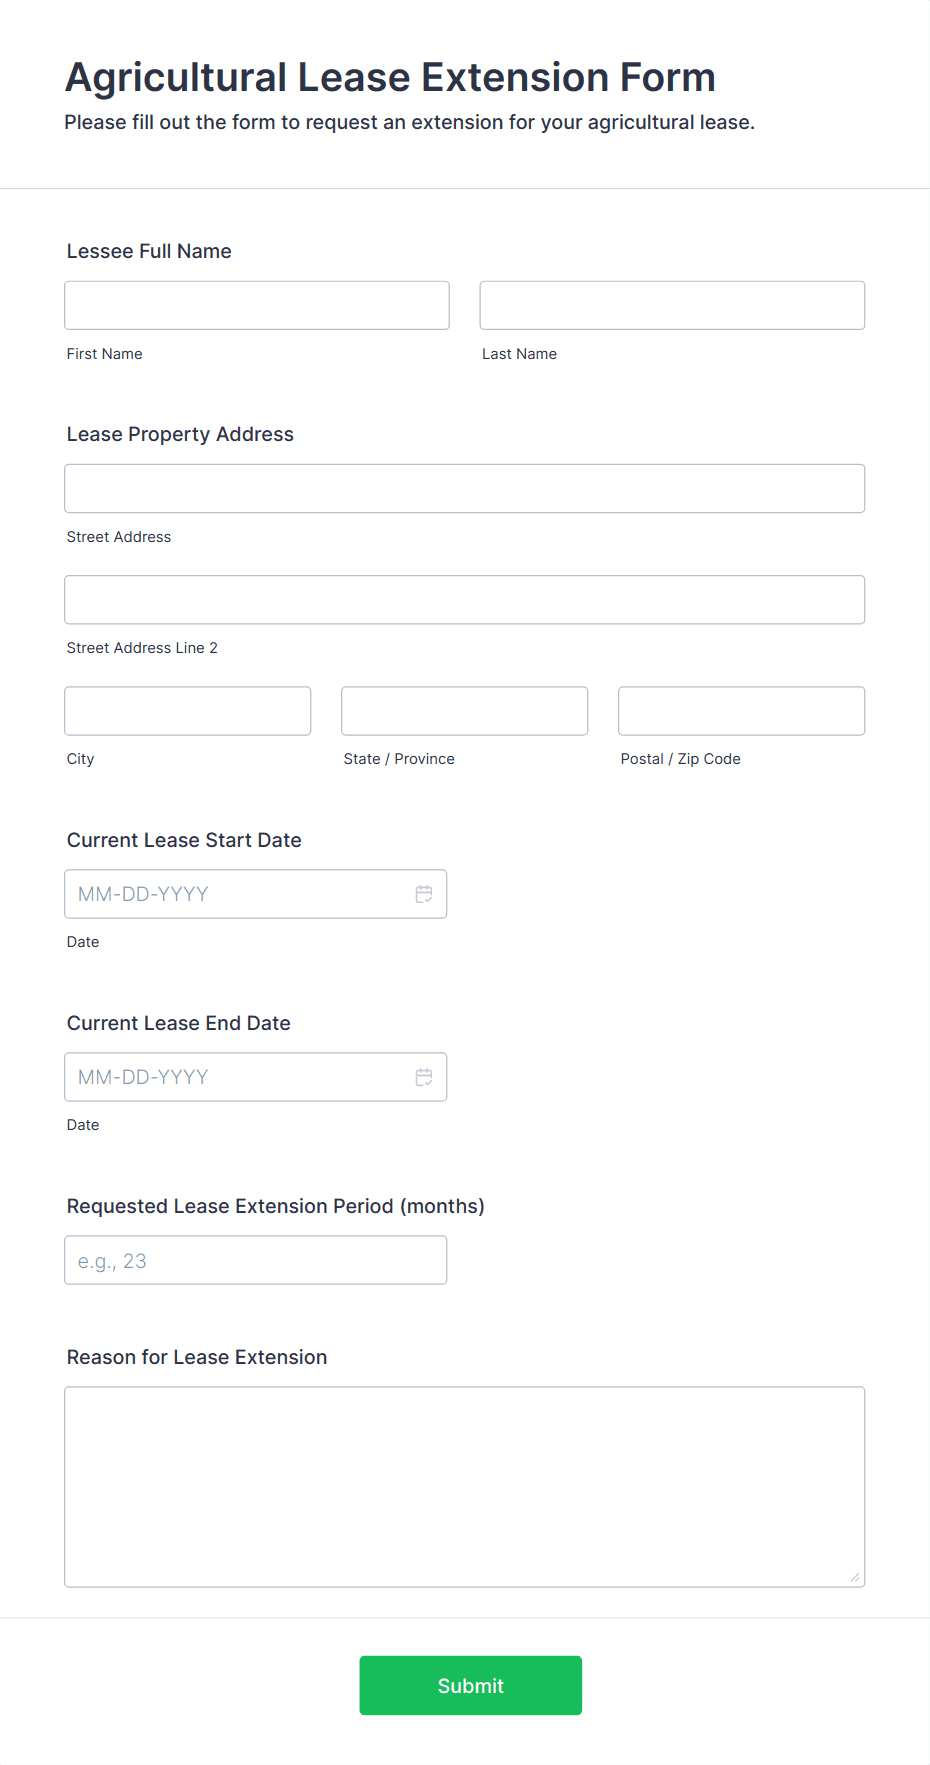Click the Reason for Lease Extension textarea
The image size is (930, 1765).
point(465,1487)
